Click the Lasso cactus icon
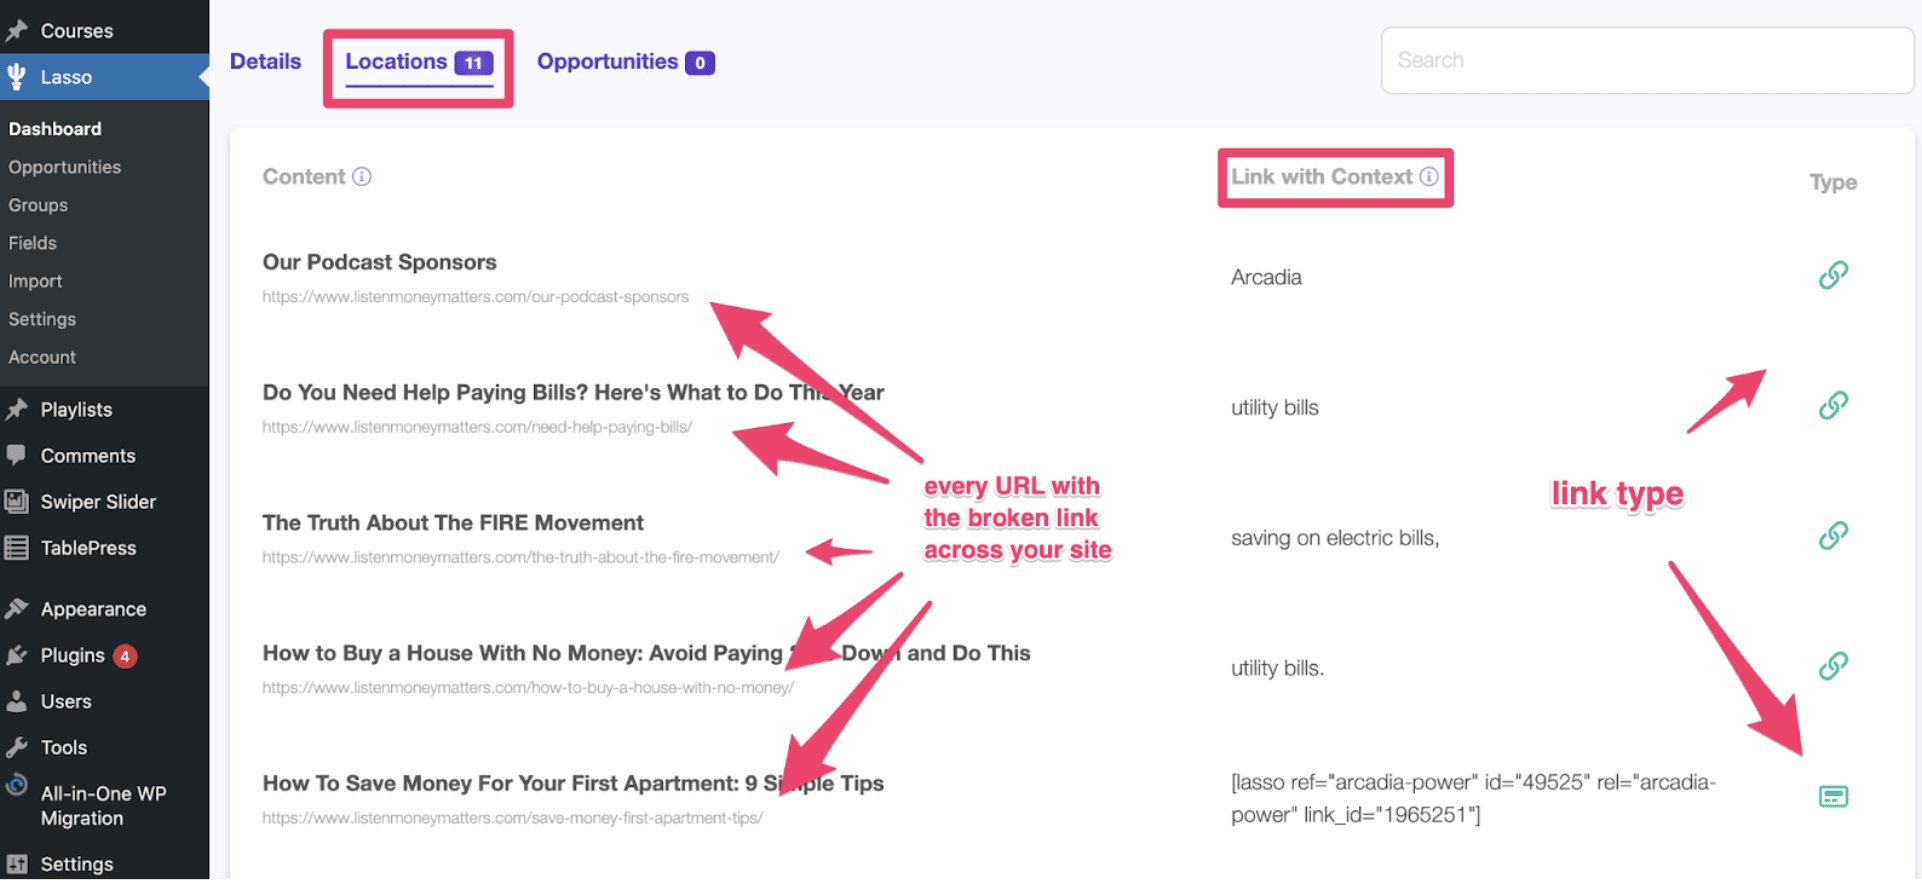Viewport: 1922px width, 882px height. pyautogui.click(x=17, y=77)
